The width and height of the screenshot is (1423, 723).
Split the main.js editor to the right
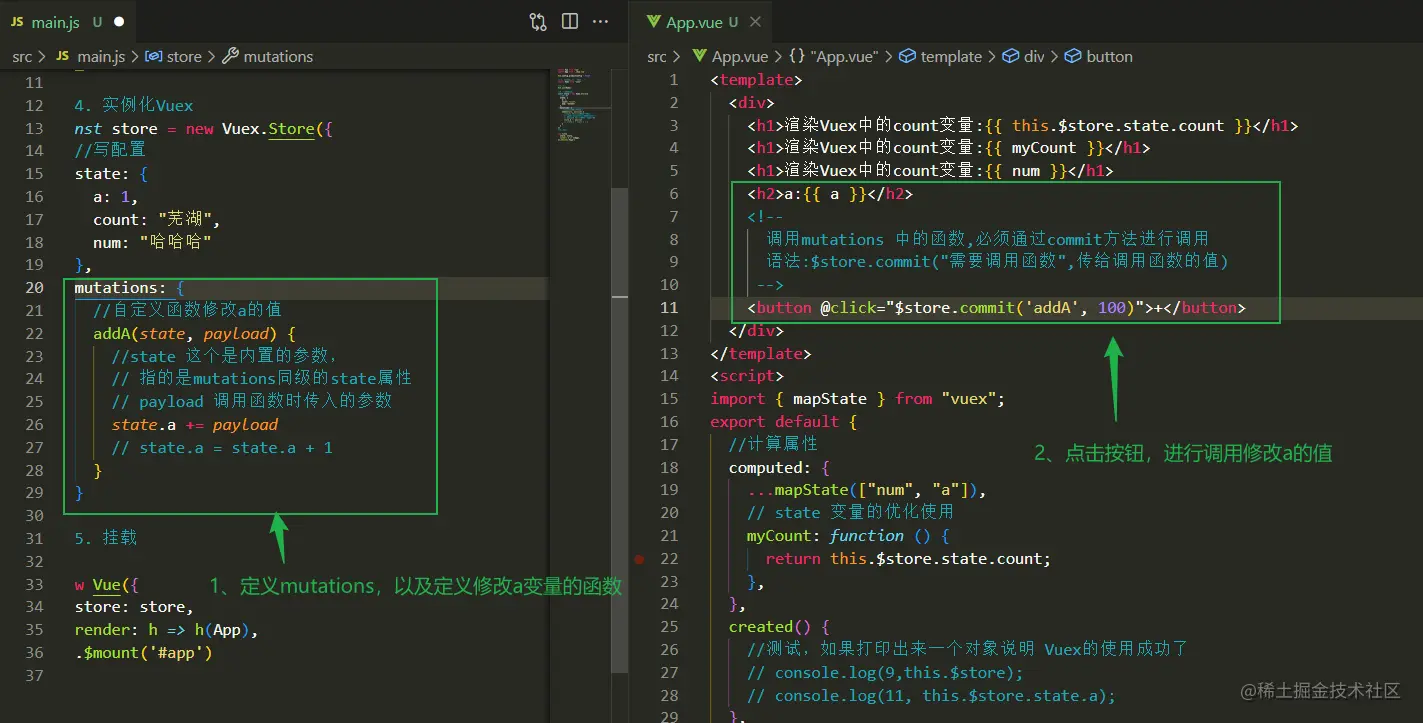(x=570, y=21)
